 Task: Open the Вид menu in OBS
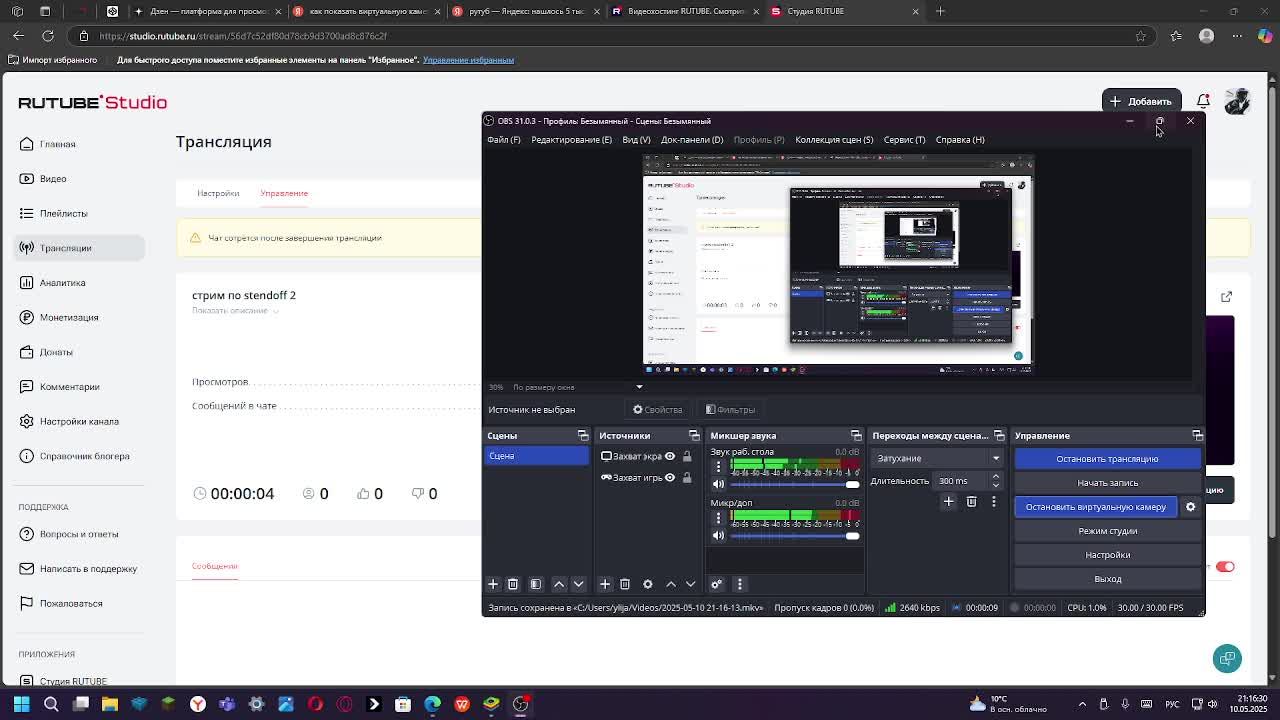[636, 140]
